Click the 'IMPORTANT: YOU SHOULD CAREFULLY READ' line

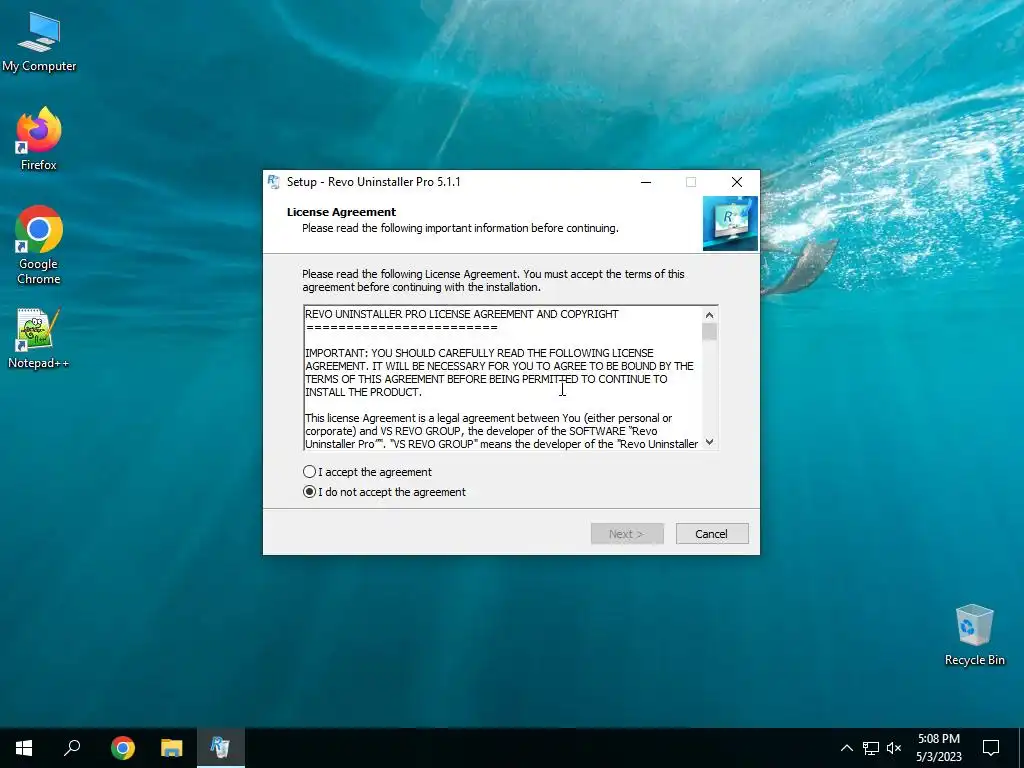pos(479,353)
